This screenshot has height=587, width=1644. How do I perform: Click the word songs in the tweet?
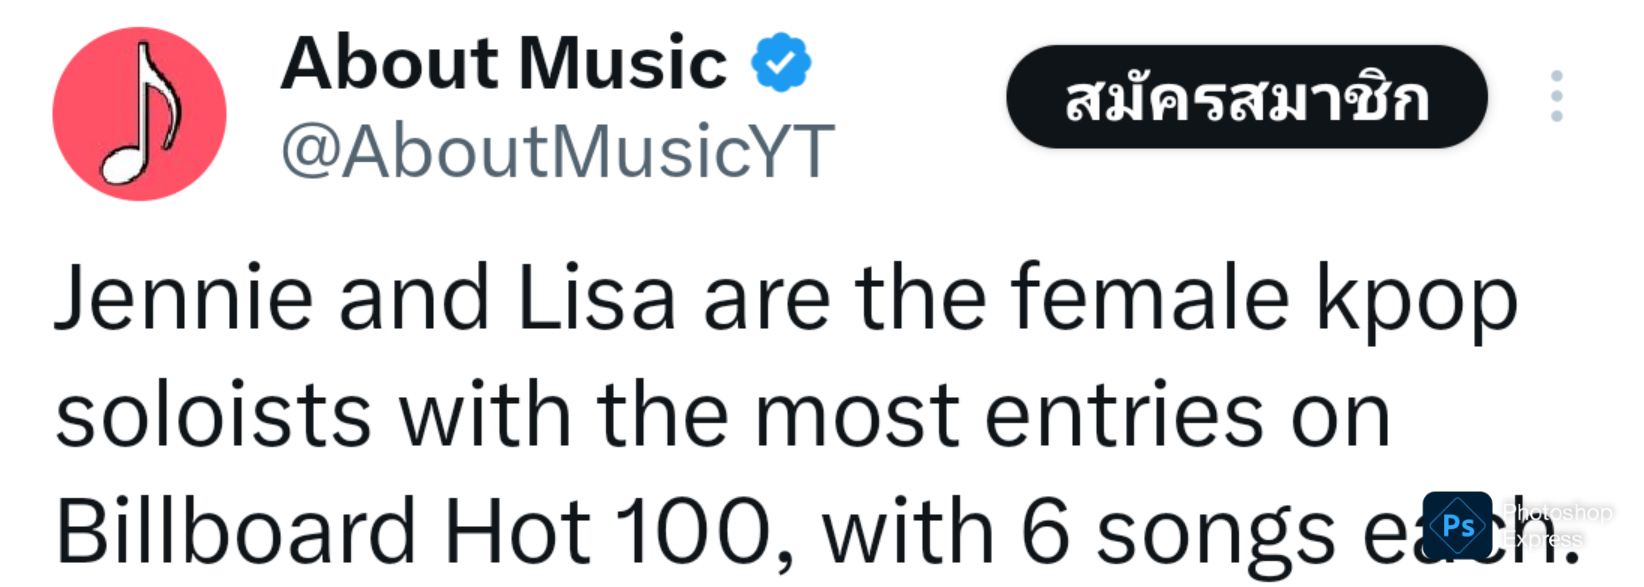click(x=1216, y=534)
